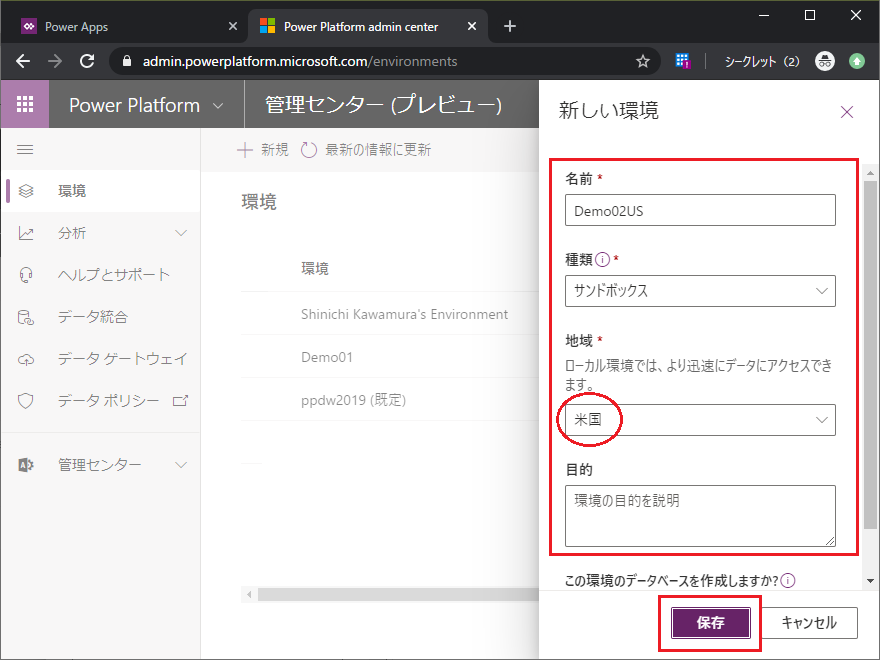Open the app launcher waffle icon
Viewport: 880px width, 660px height.
[25, 104]
